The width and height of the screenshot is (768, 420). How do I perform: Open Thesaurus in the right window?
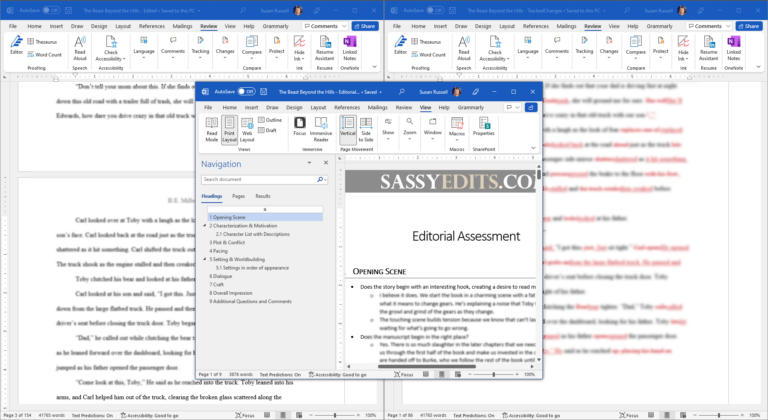tap(427, 42)
